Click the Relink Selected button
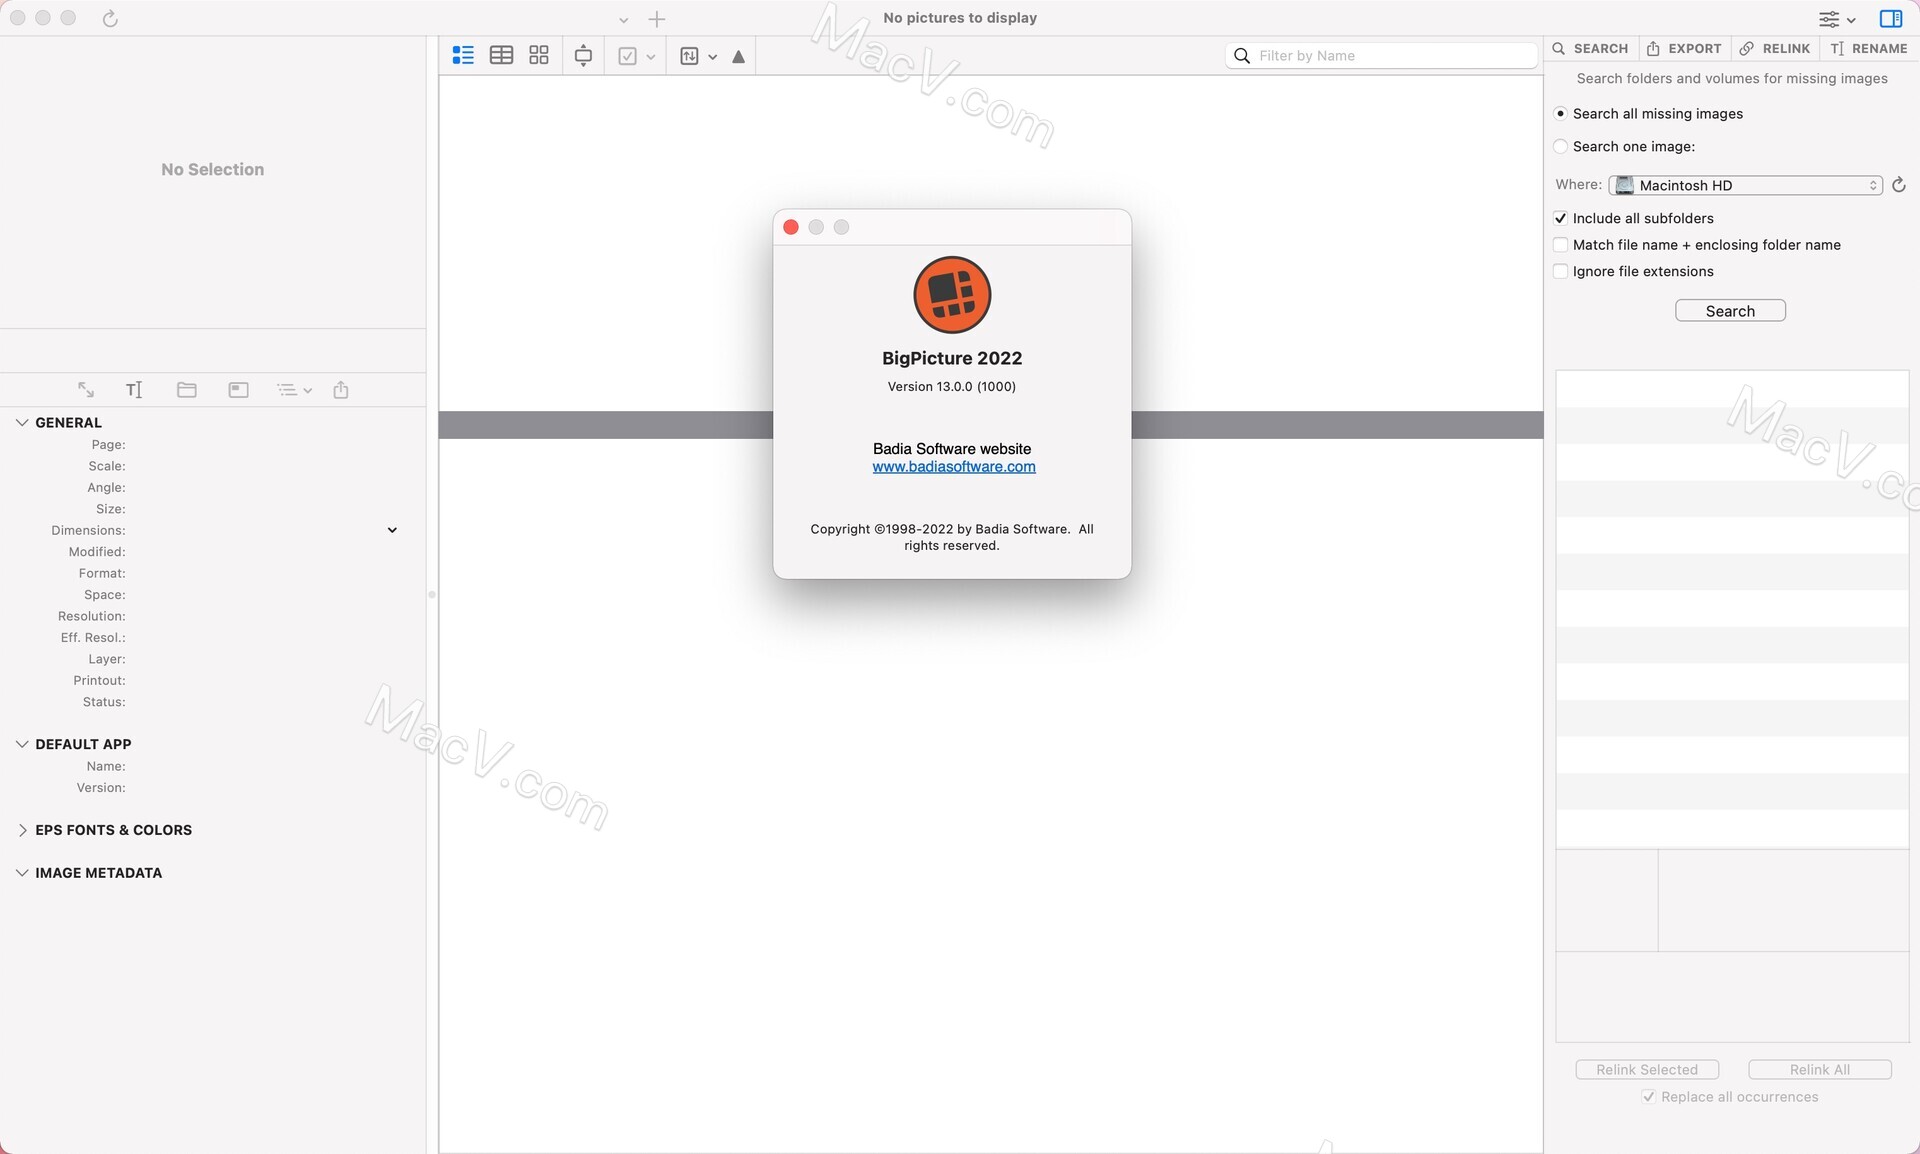The width and height of the screenshot is (1920, 1154). tap(1647, 1070)
